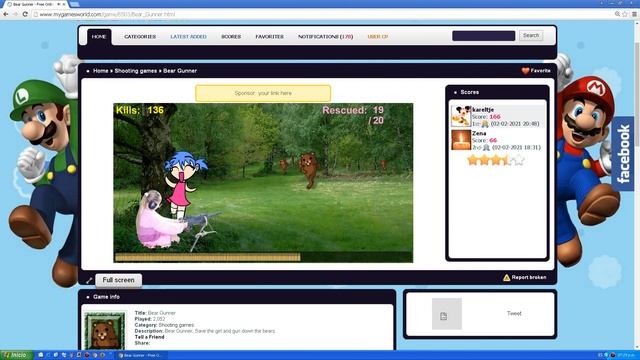This screenshot has height=360, width=640.
Task: Add game via the Favorite heart icon
Action: coord(525,71)
